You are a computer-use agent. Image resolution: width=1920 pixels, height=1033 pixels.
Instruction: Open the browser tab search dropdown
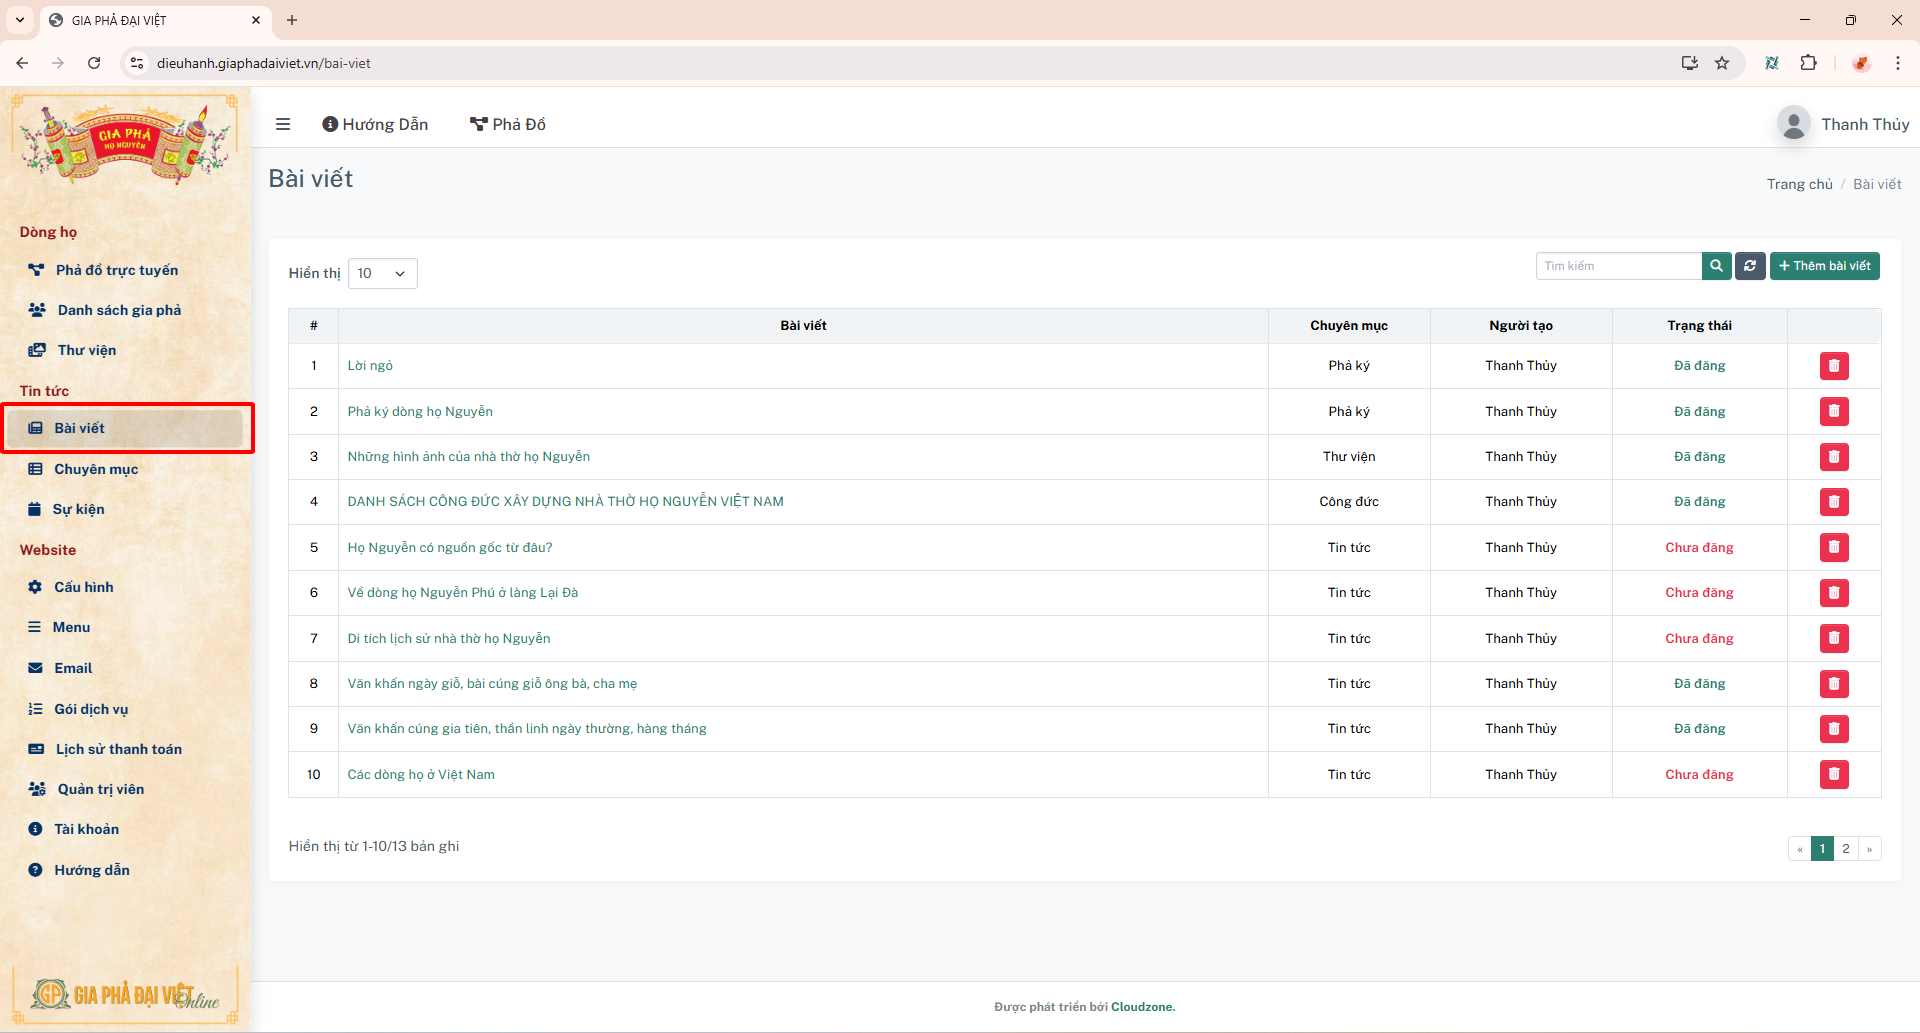point(20,20)
